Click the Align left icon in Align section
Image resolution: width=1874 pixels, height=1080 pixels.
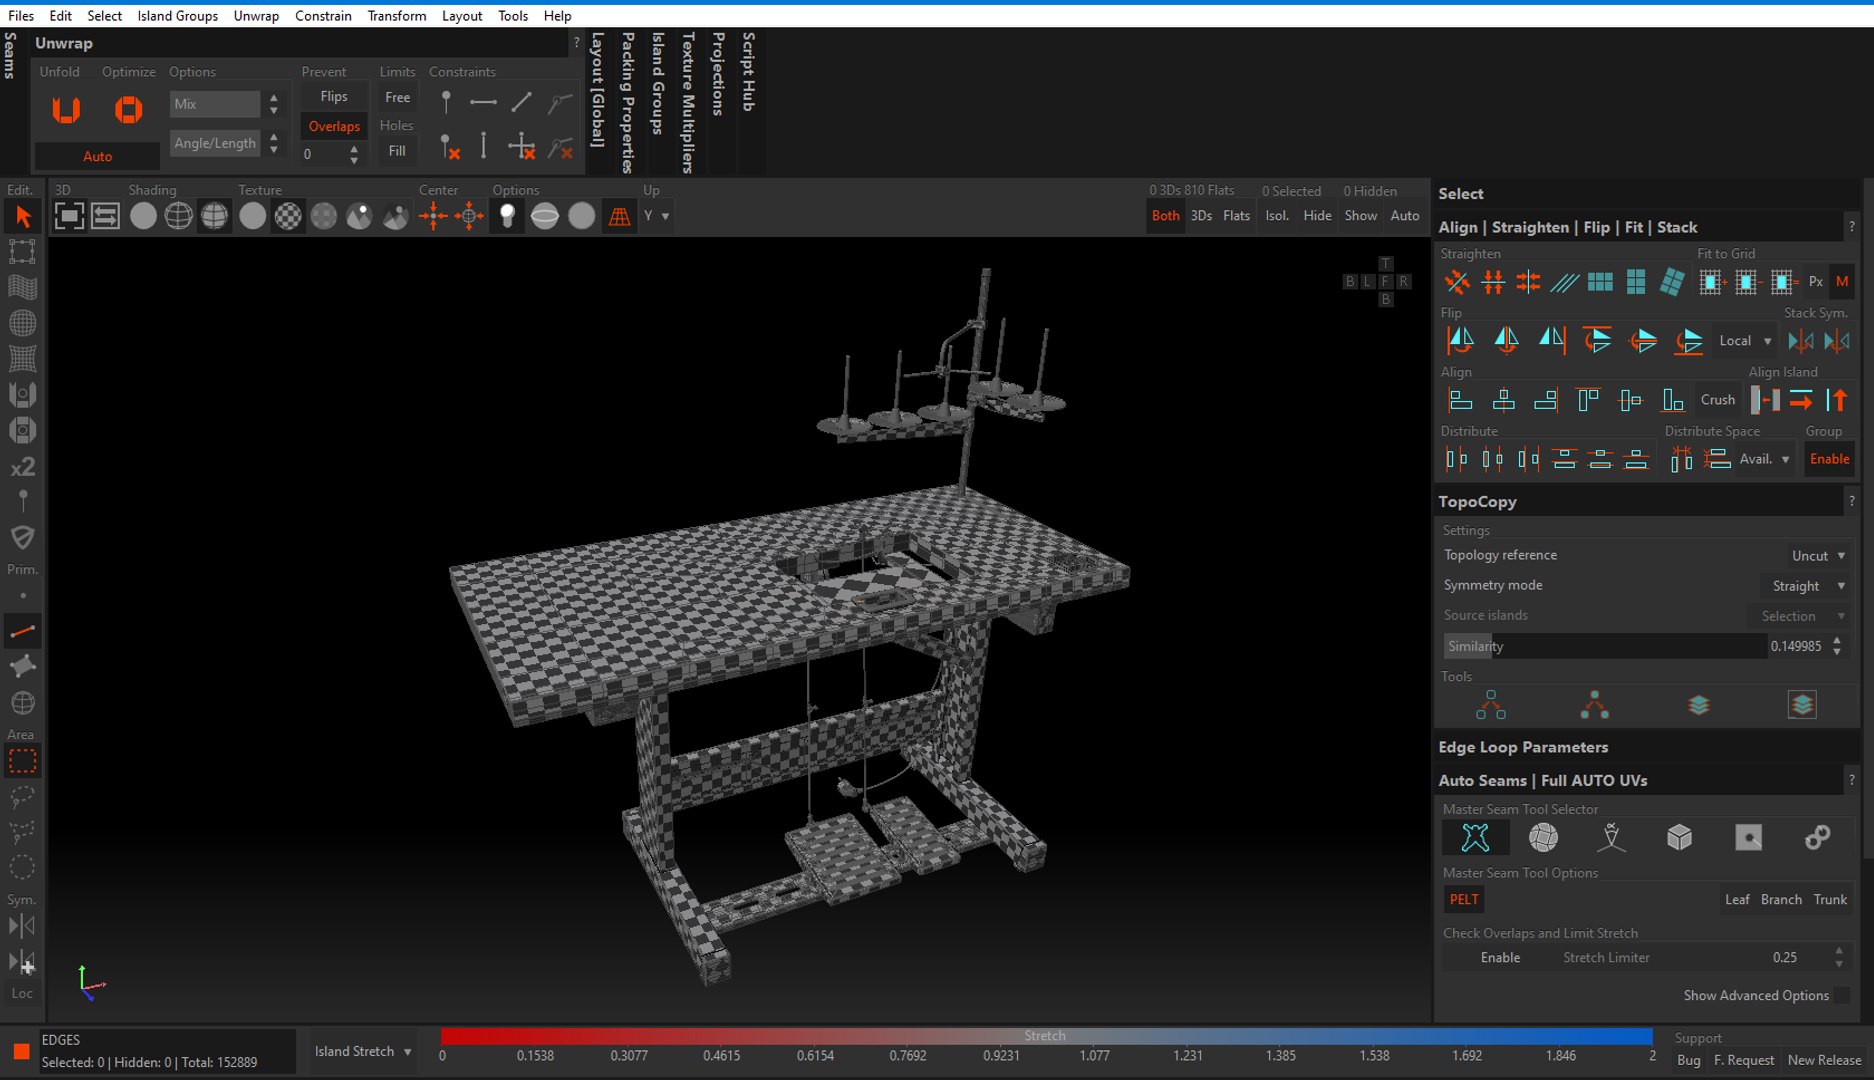[x=1460, y=400]
